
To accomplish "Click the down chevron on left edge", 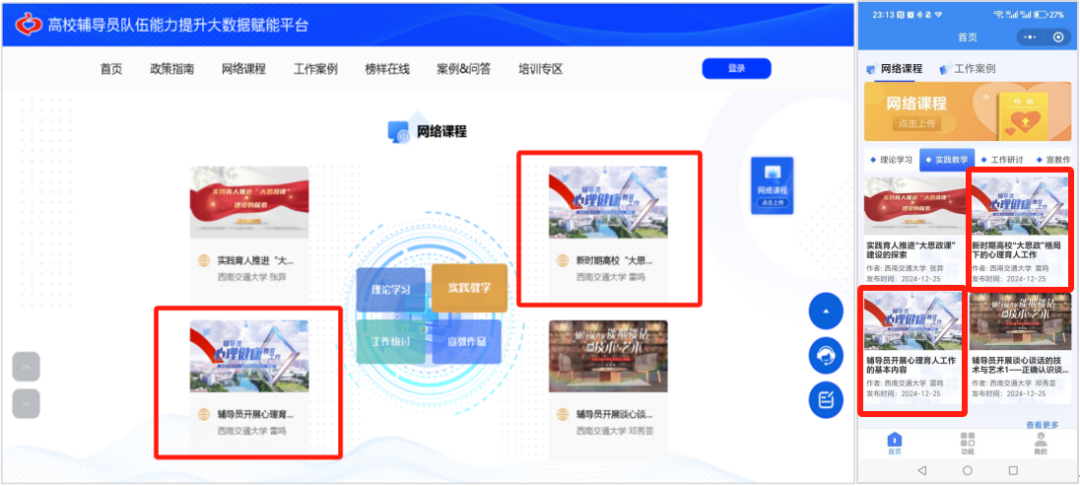I will [26, 402].
